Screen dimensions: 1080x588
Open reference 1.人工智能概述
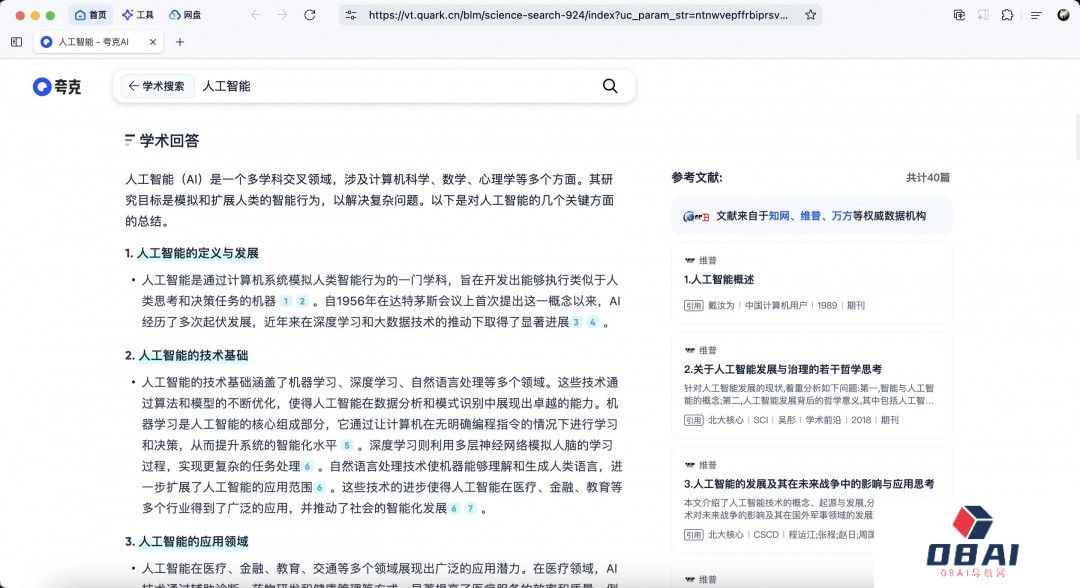click(x=719, y=279)
